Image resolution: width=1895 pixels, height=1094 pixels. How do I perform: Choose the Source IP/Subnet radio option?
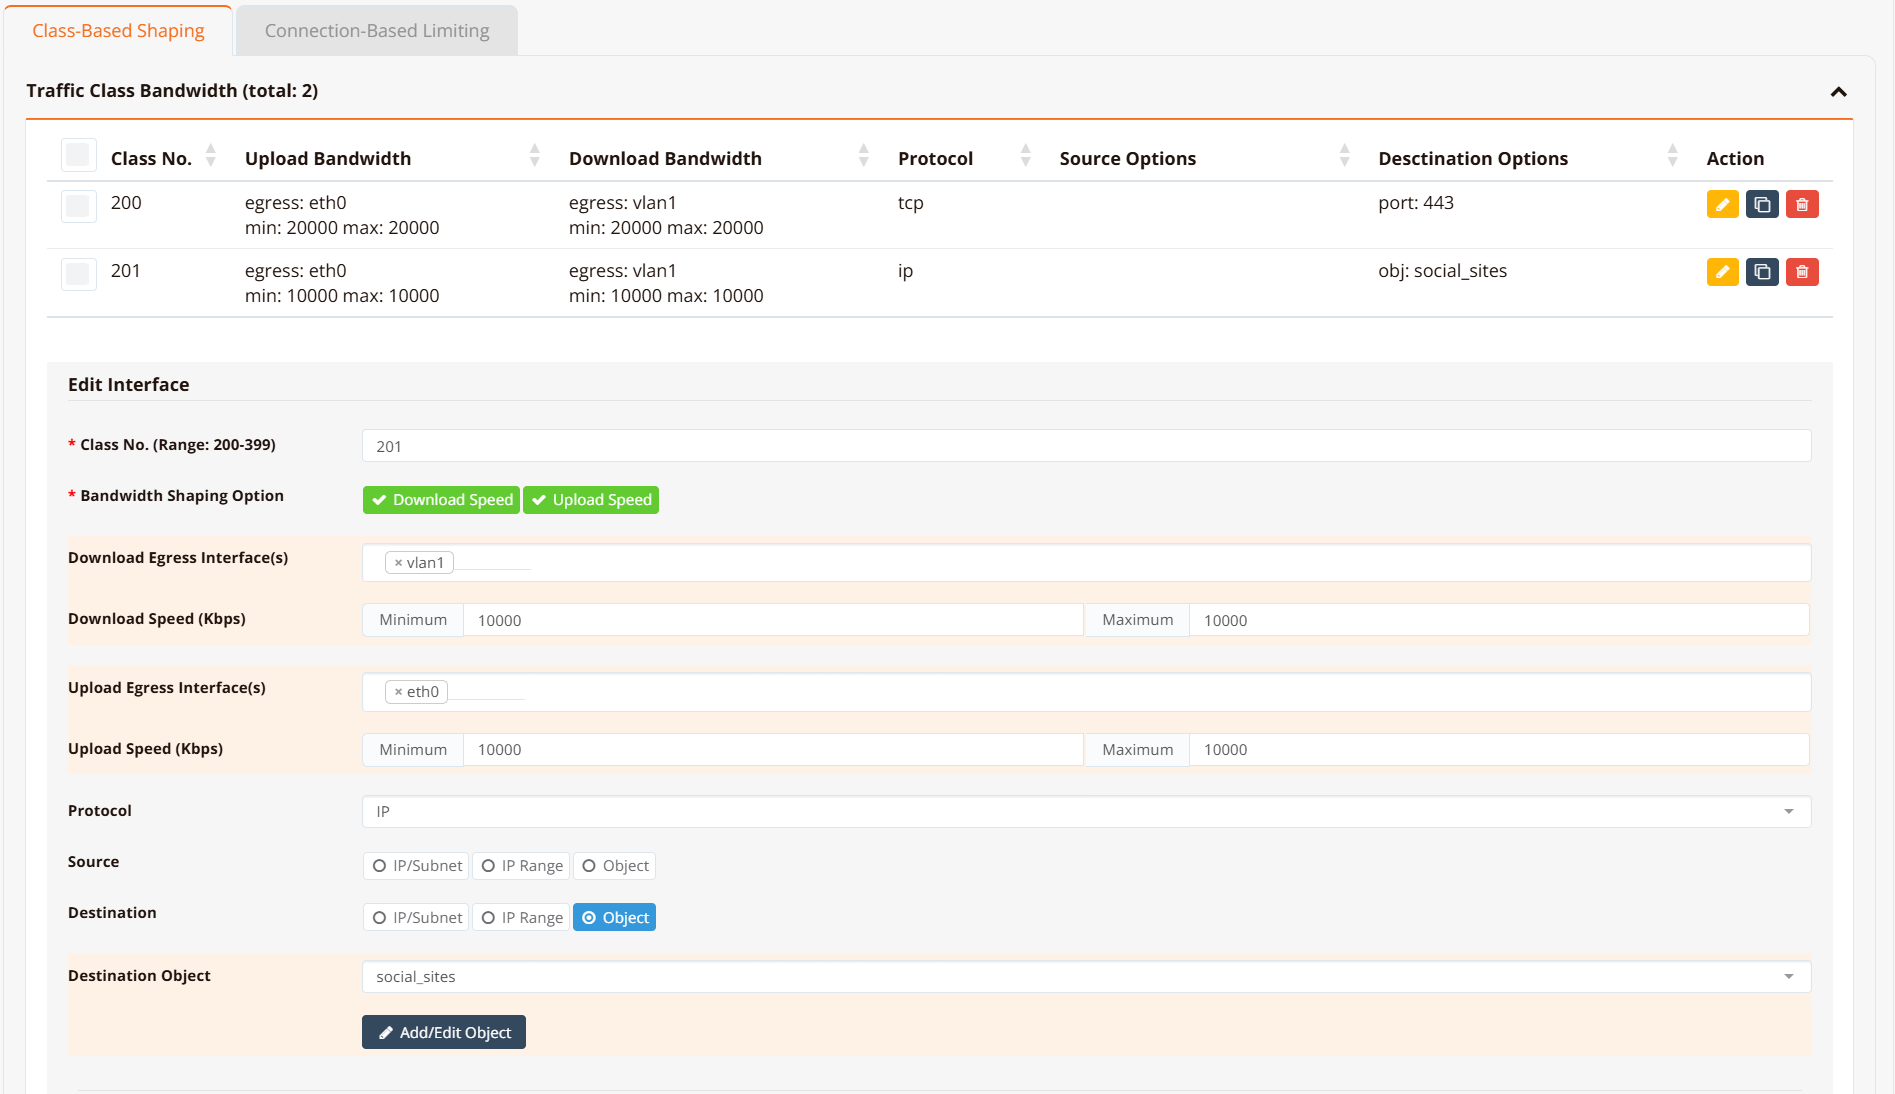click(417, 866)
